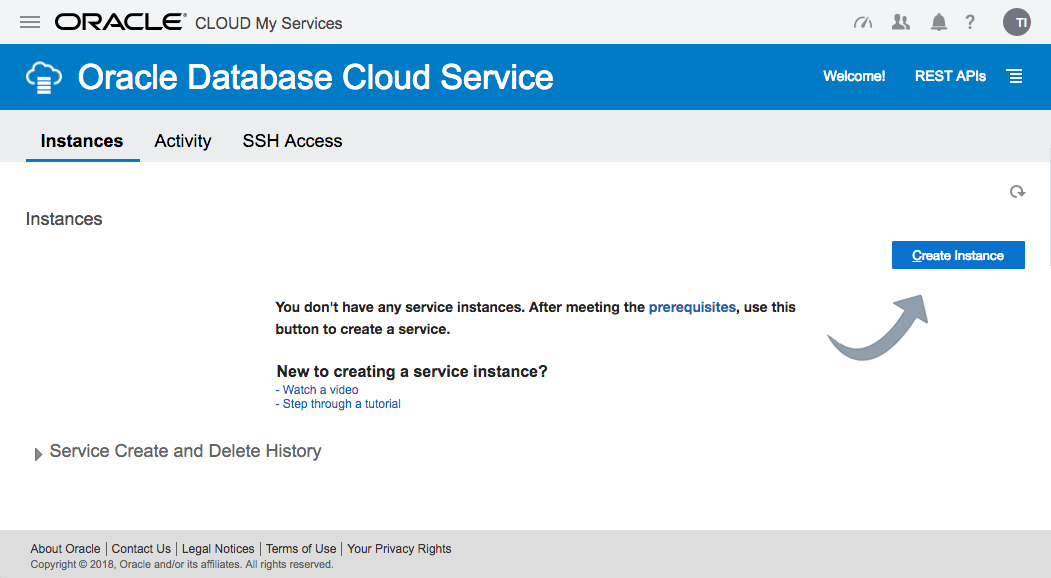Open the Welcome! link

[854, 76]
